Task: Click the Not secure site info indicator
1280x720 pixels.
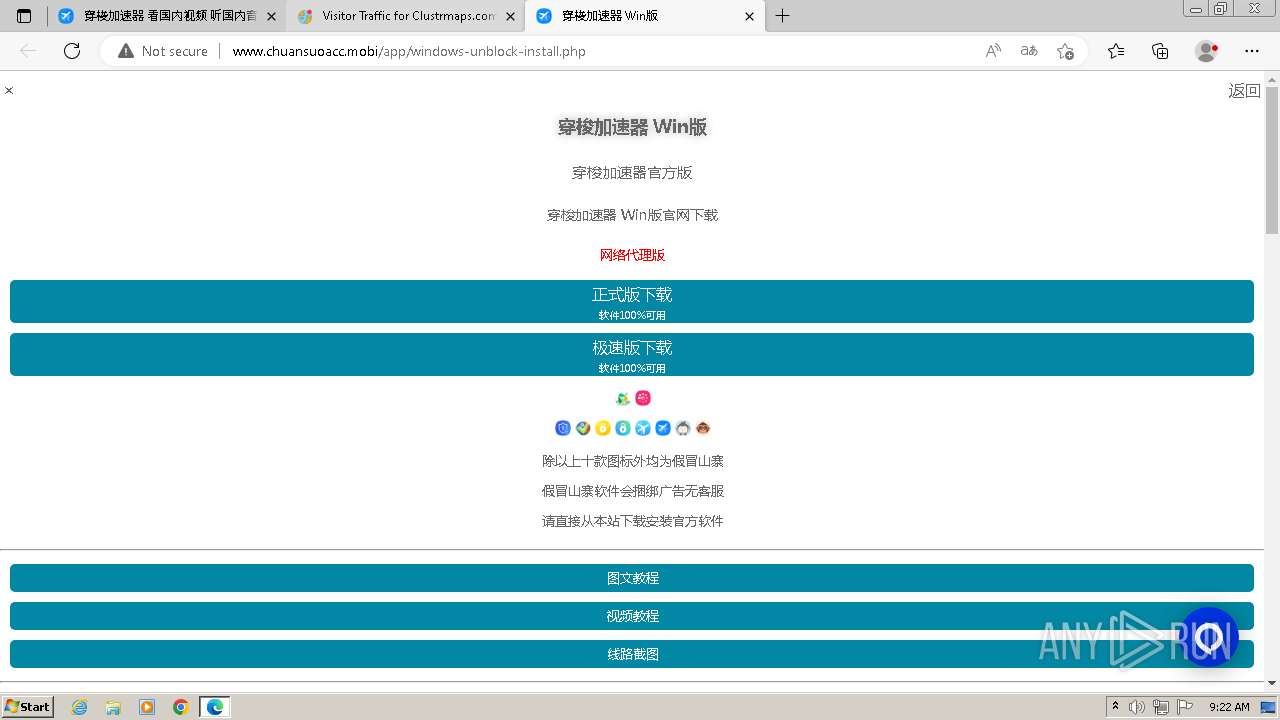Action: click(163, 51)
